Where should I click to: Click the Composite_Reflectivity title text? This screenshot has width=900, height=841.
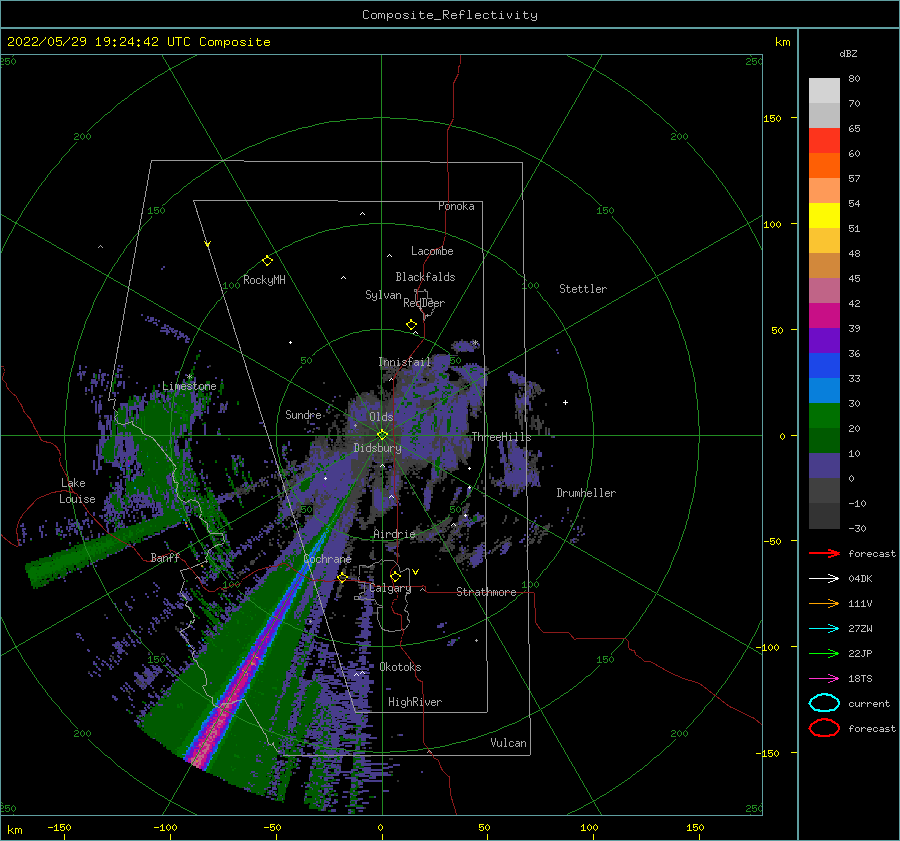point(449,15)
